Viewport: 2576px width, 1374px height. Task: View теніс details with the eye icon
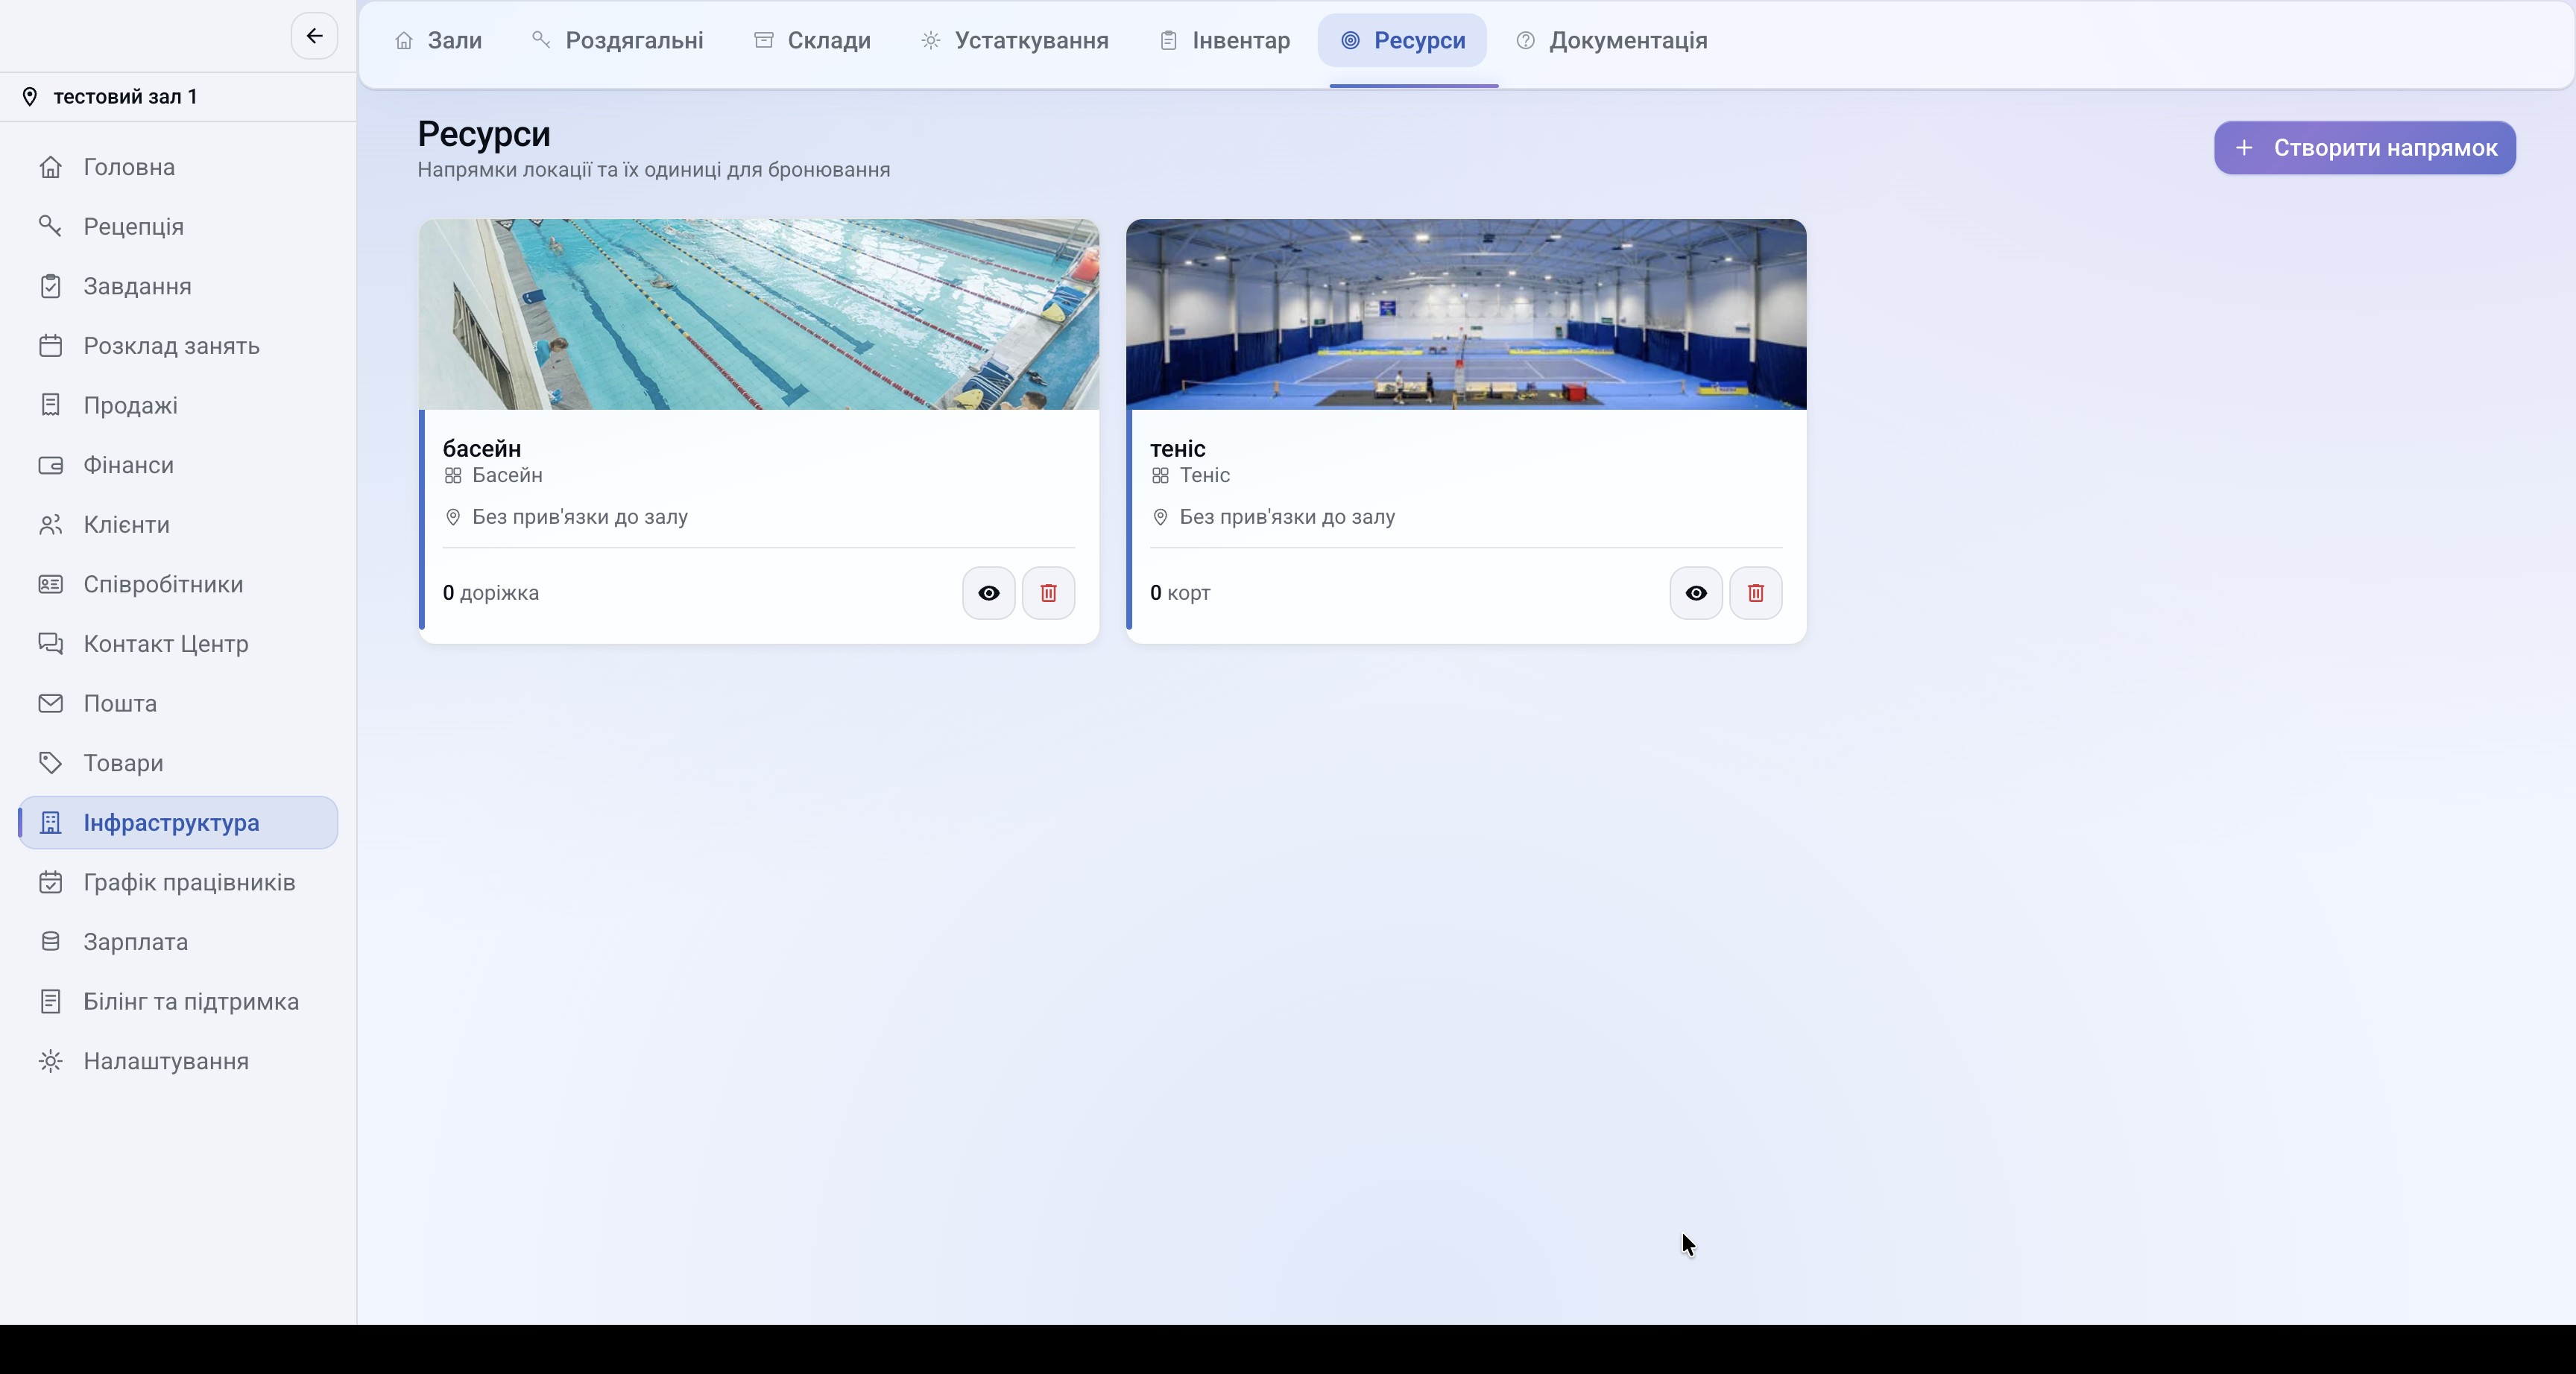[1696, 593]
